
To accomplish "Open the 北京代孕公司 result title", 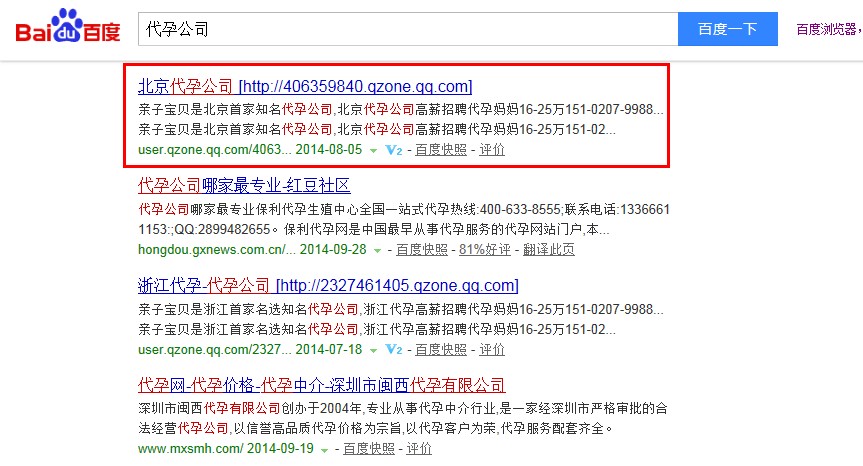I will pyautogui.click(x=305, y=86).
